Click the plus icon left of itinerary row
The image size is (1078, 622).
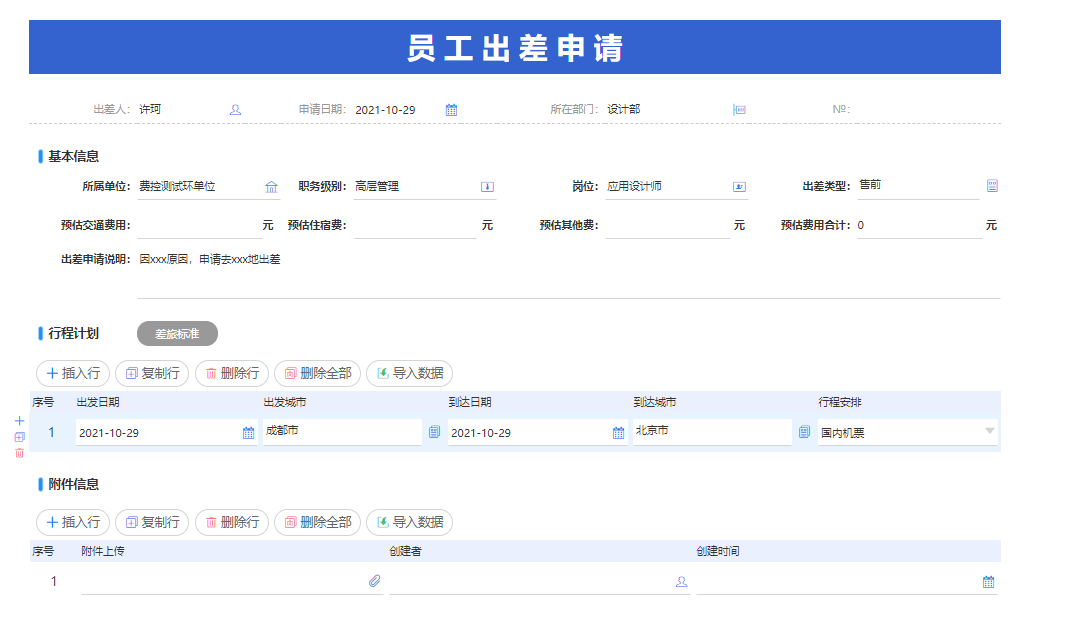[19, 421]
